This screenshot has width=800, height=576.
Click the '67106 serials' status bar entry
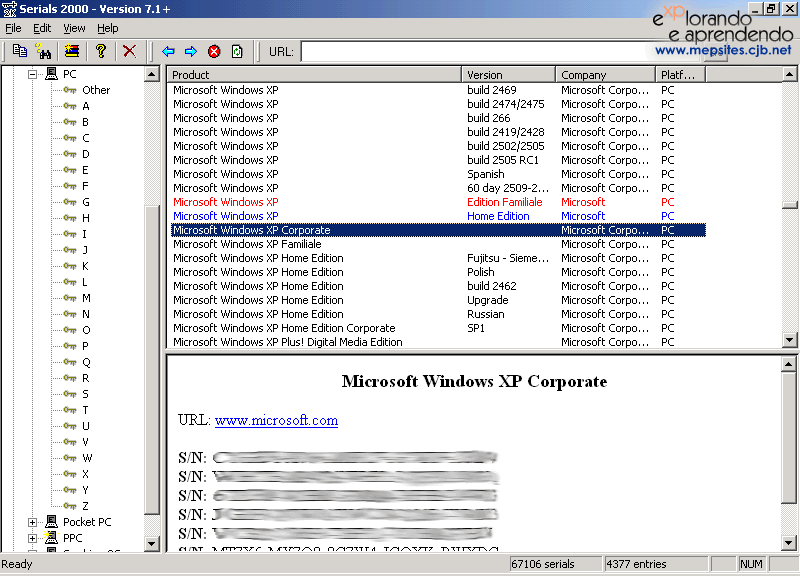click(556, 564)
